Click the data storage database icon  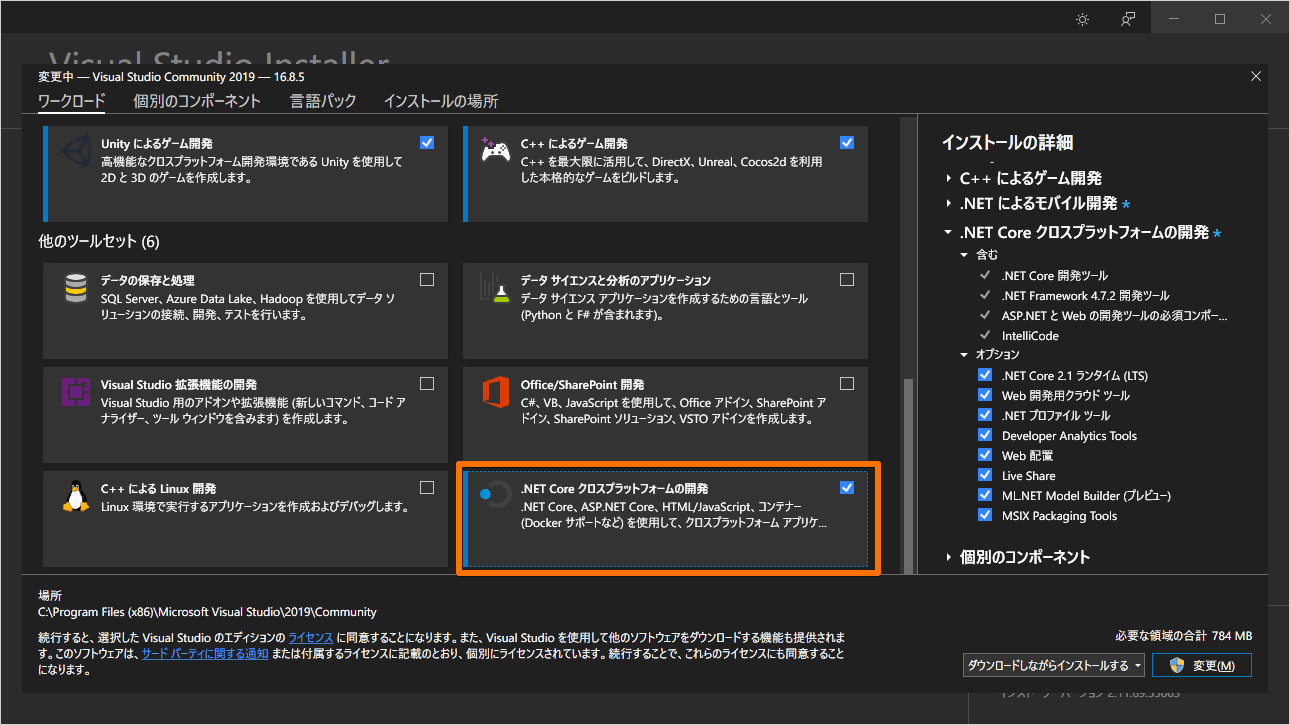(75, 289)
